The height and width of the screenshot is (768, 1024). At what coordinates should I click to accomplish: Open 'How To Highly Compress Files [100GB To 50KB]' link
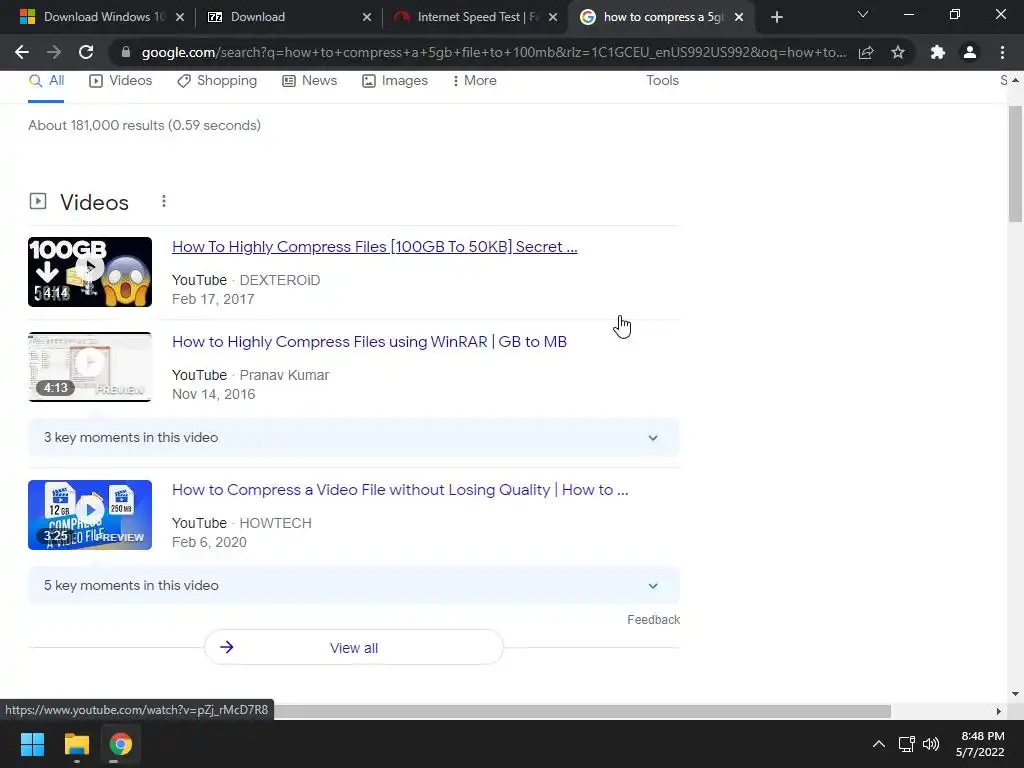[x=374, y=247]
